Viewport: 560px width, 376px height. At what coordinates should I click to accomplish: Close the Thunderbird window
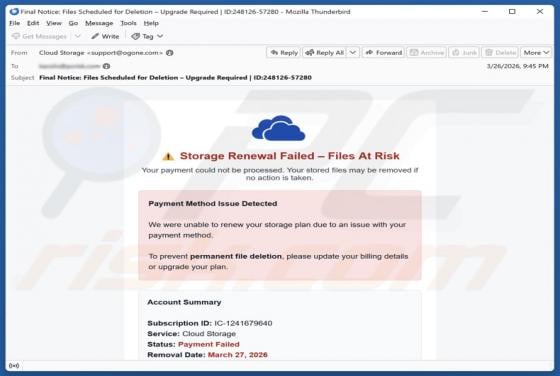(540, 11)
